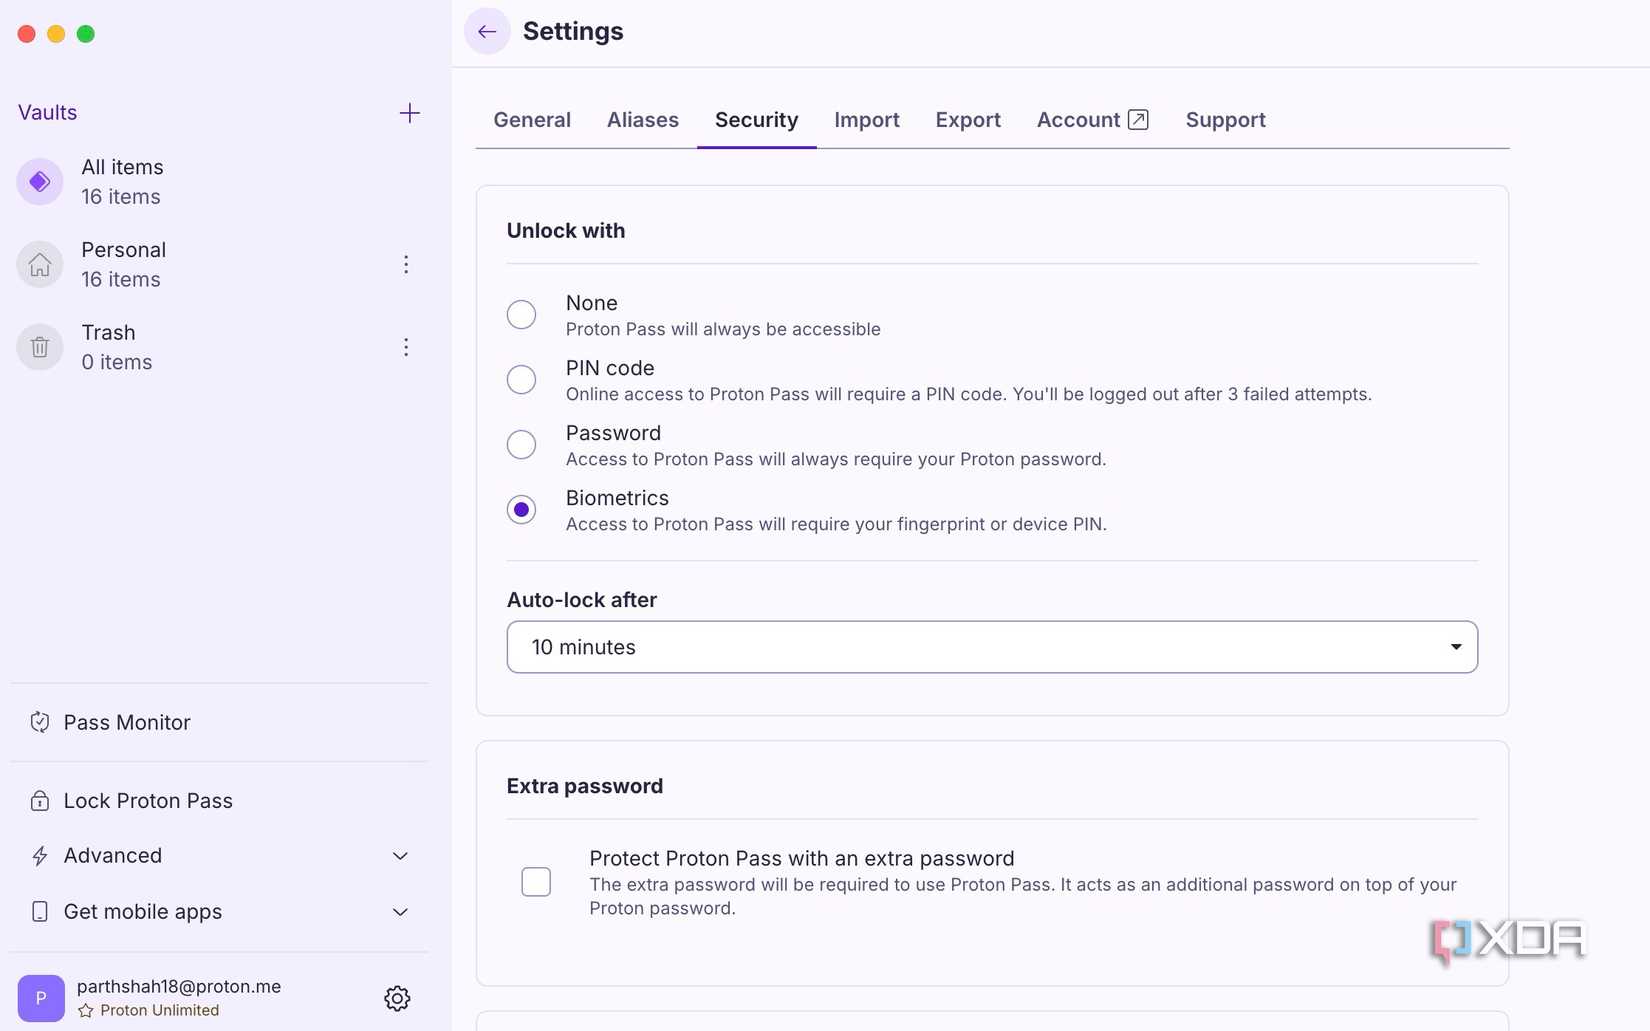
Task: Expand Get mobile apps chevron
Action: (400, 912)
